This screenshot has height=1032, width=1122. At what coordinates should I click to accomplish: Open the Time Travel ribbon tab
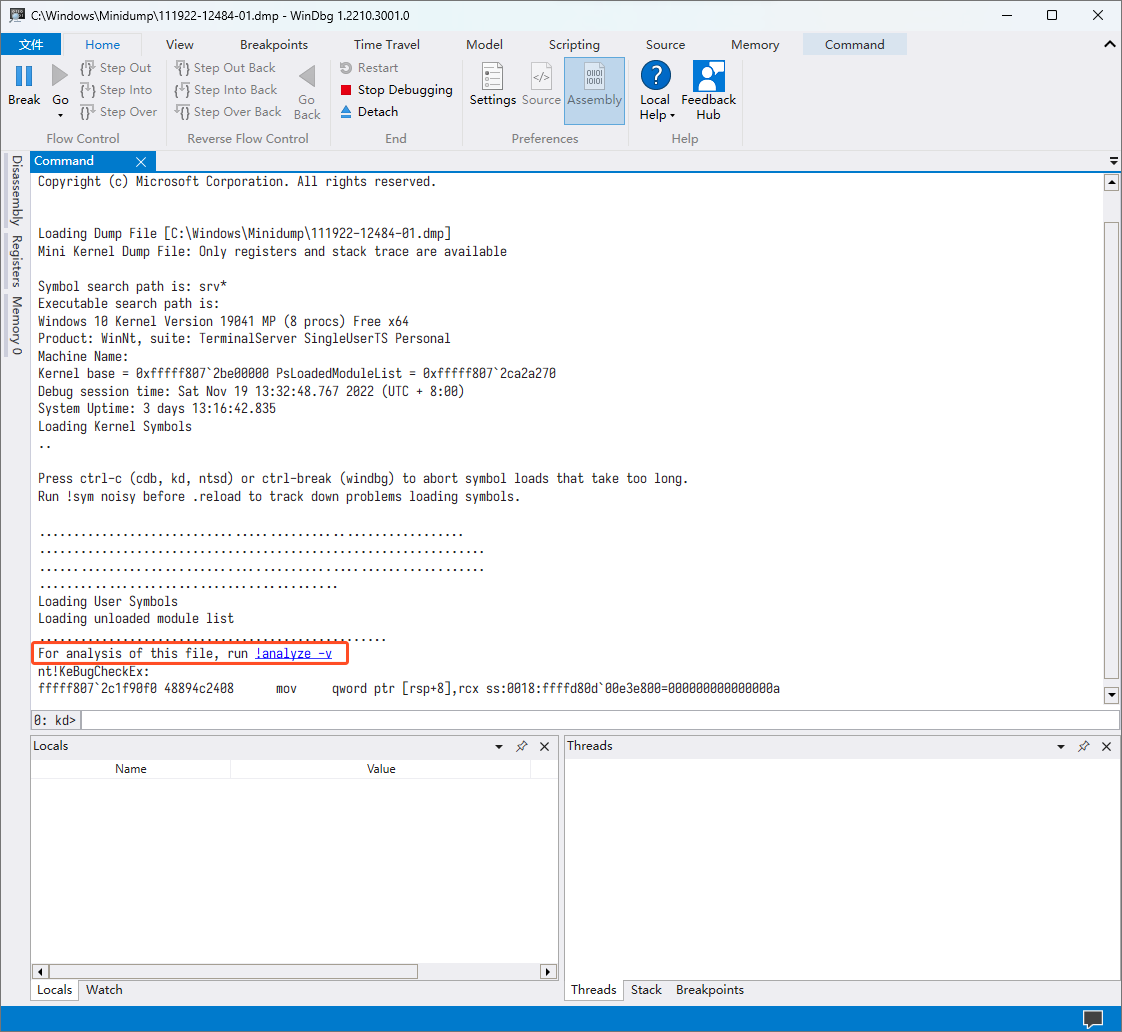pos(387,45)
